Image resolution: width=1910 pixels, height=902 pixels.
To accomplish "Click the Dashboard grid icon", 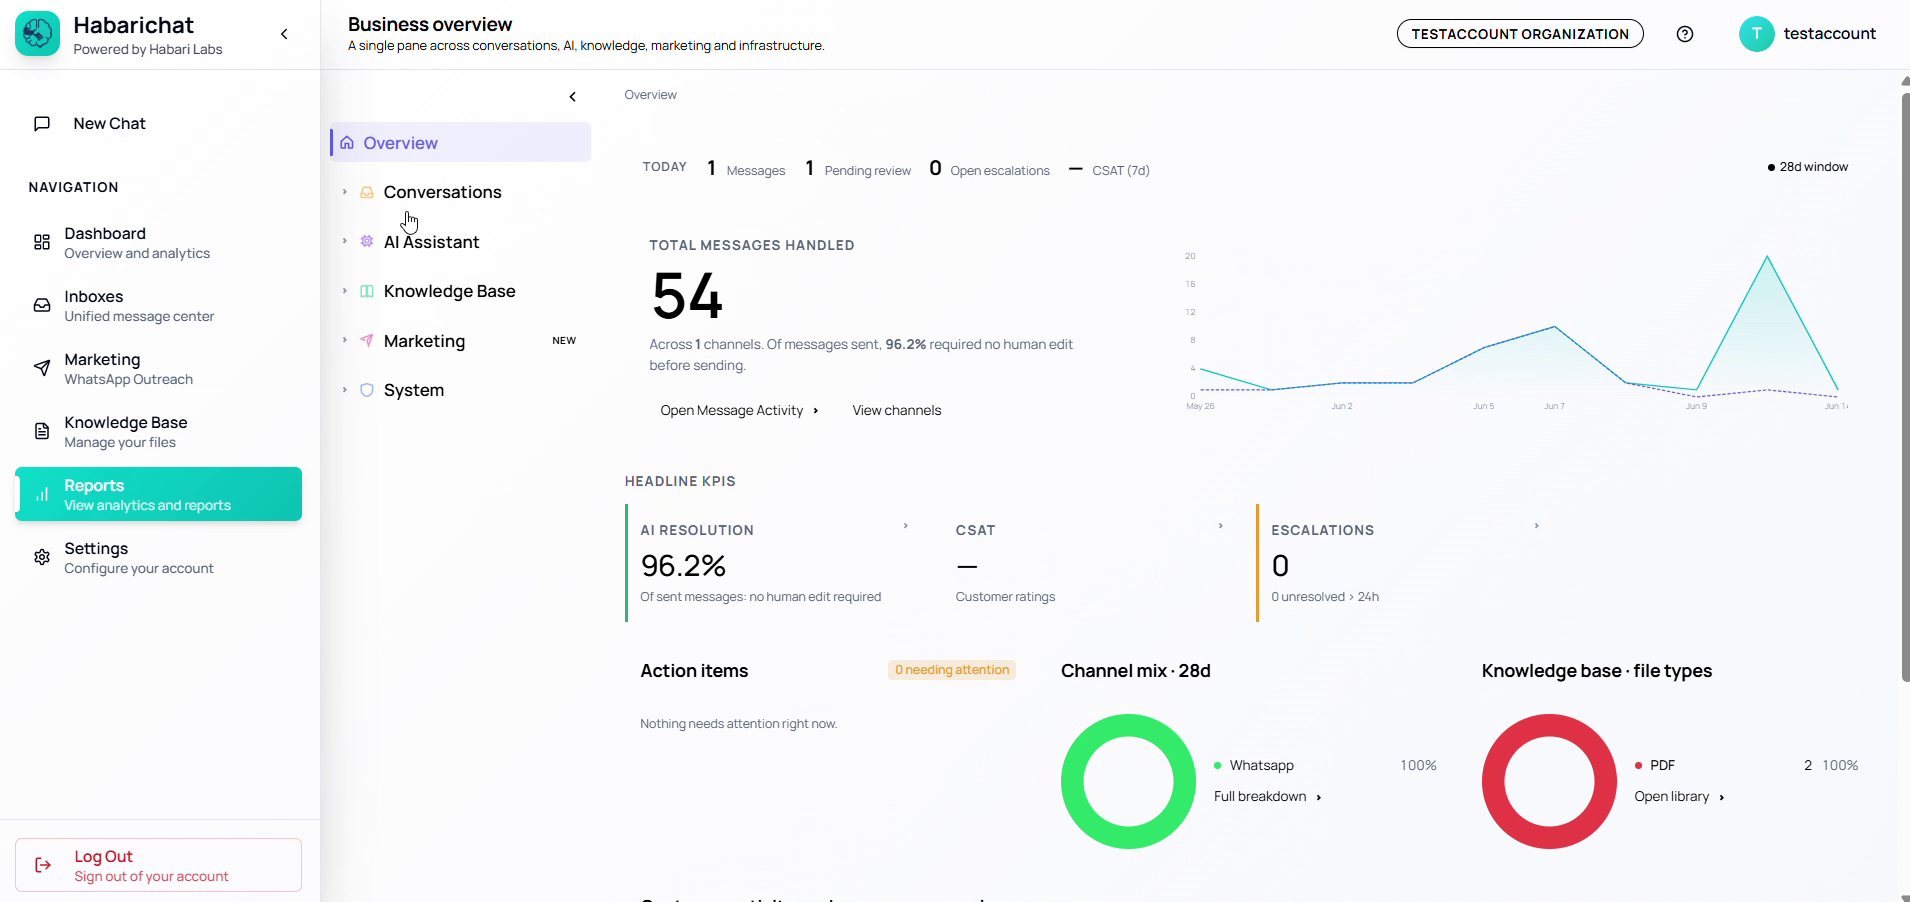I will coord(42,242).
